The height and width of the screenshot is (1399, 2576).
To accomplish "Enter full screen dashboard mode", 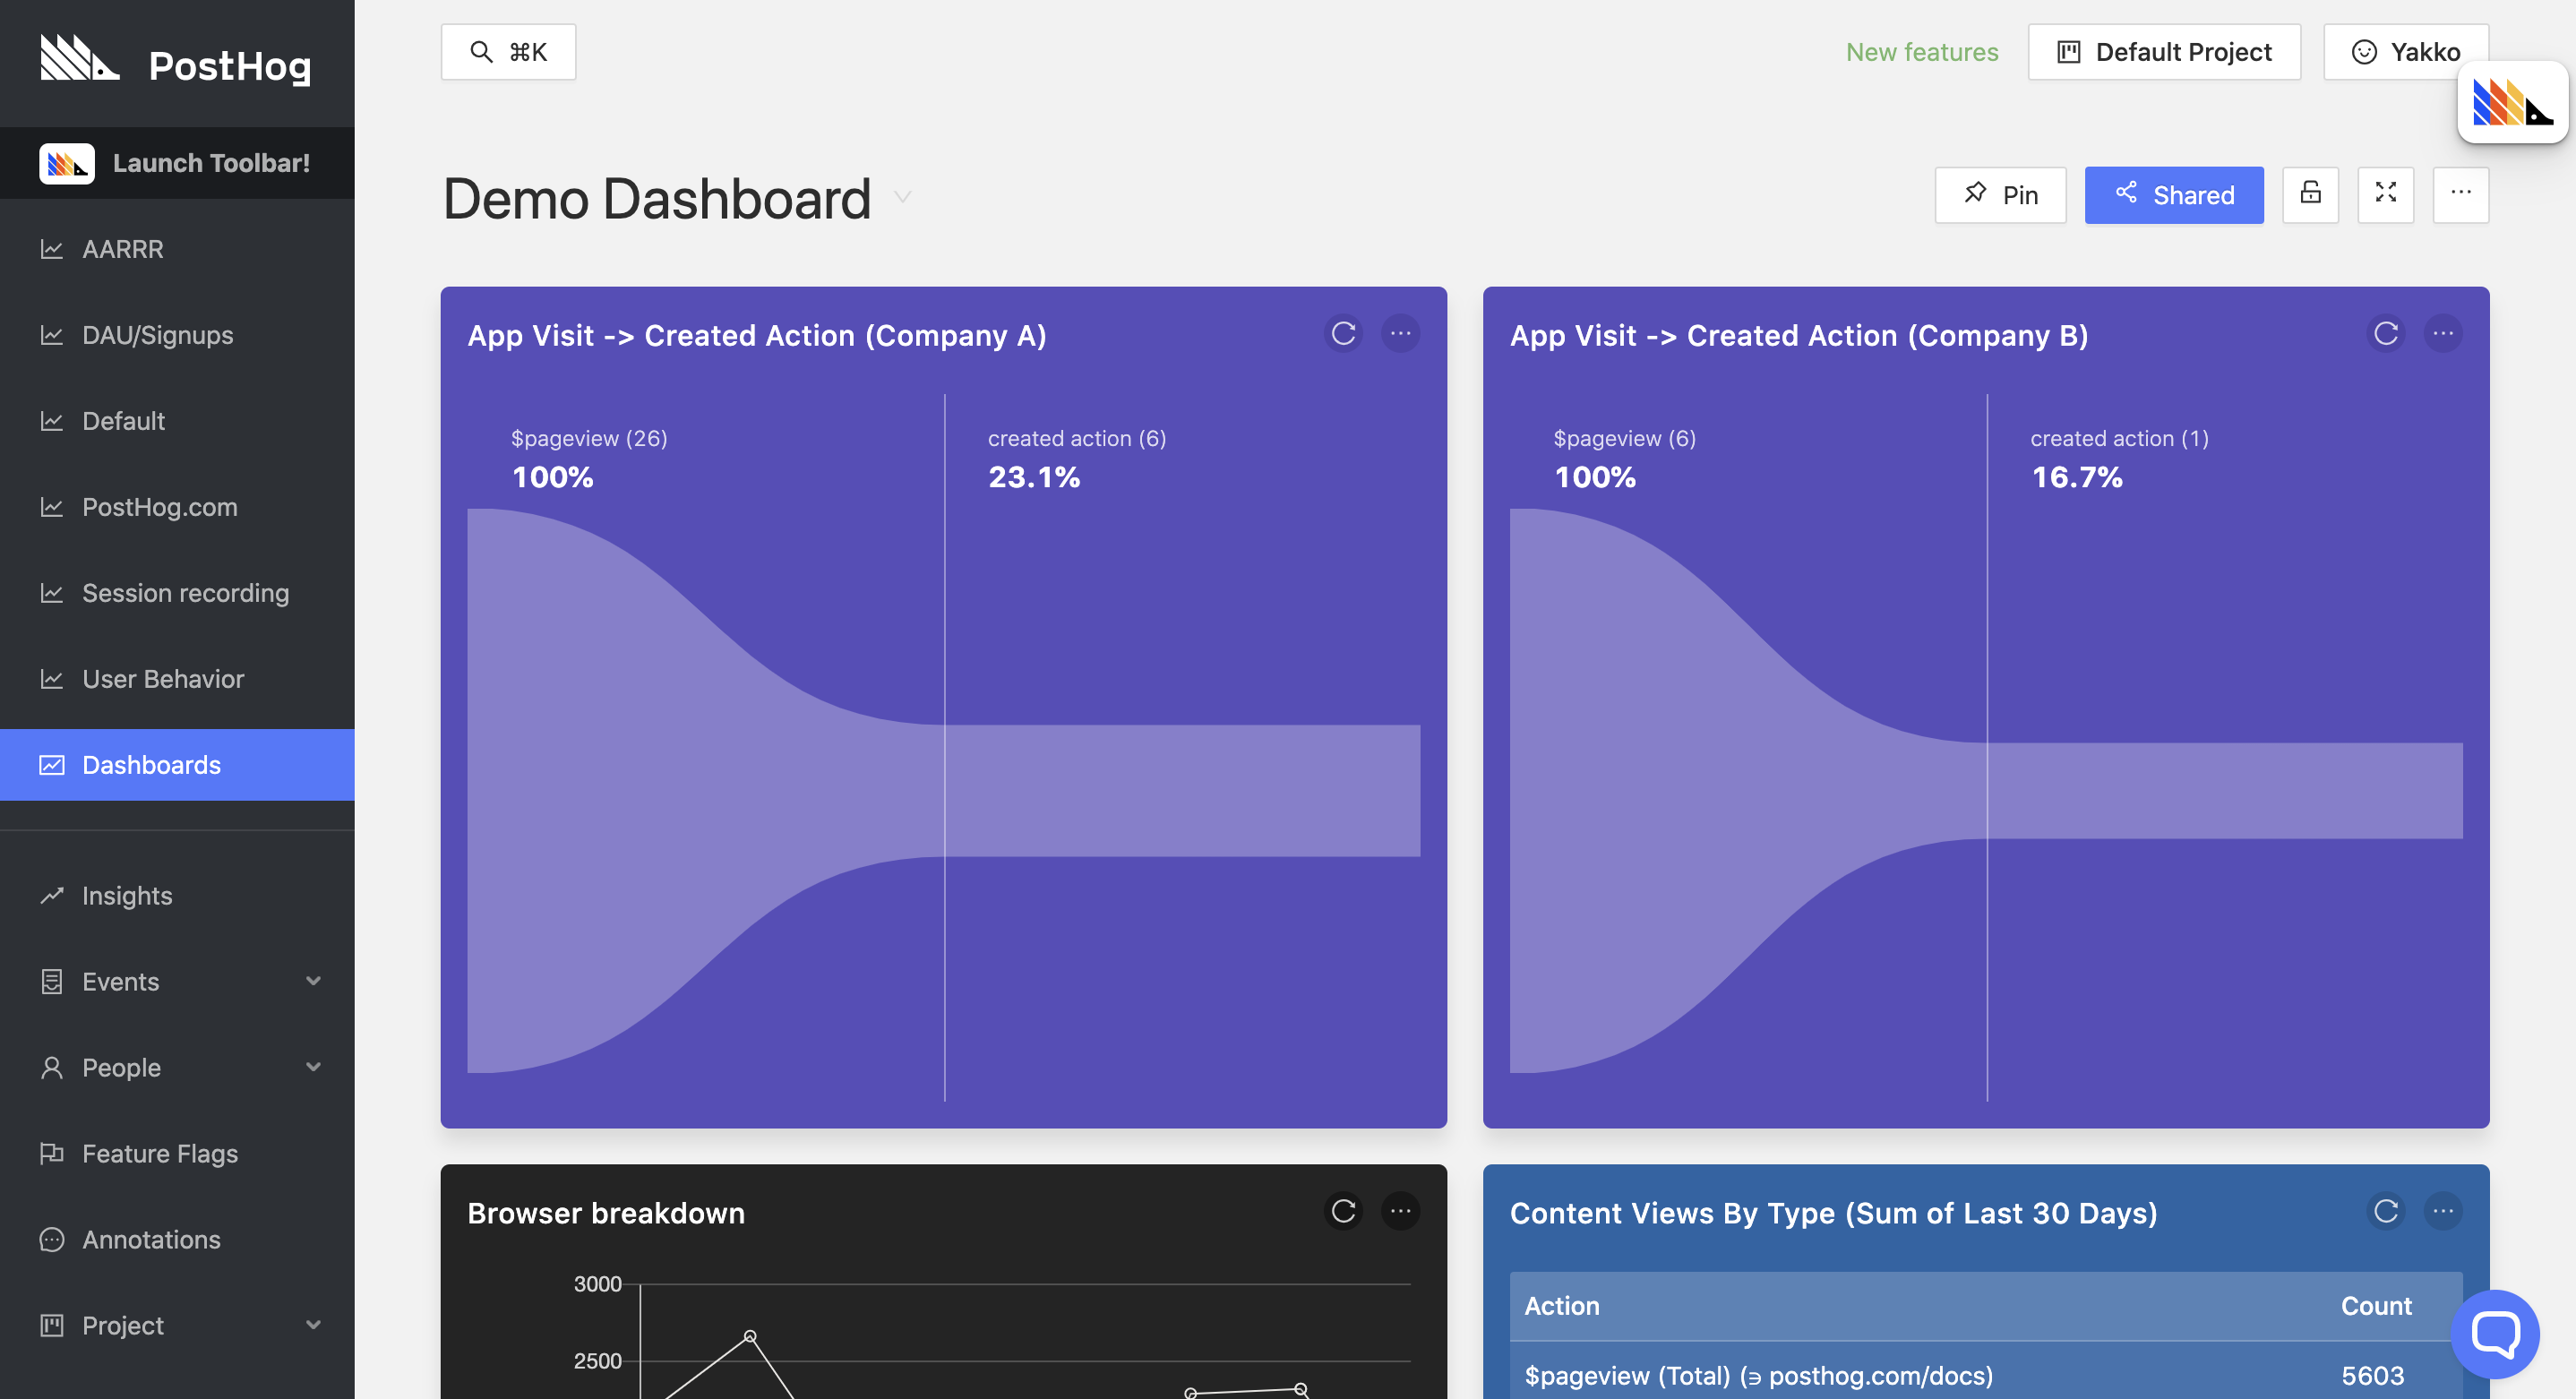I will [2385, 194].
